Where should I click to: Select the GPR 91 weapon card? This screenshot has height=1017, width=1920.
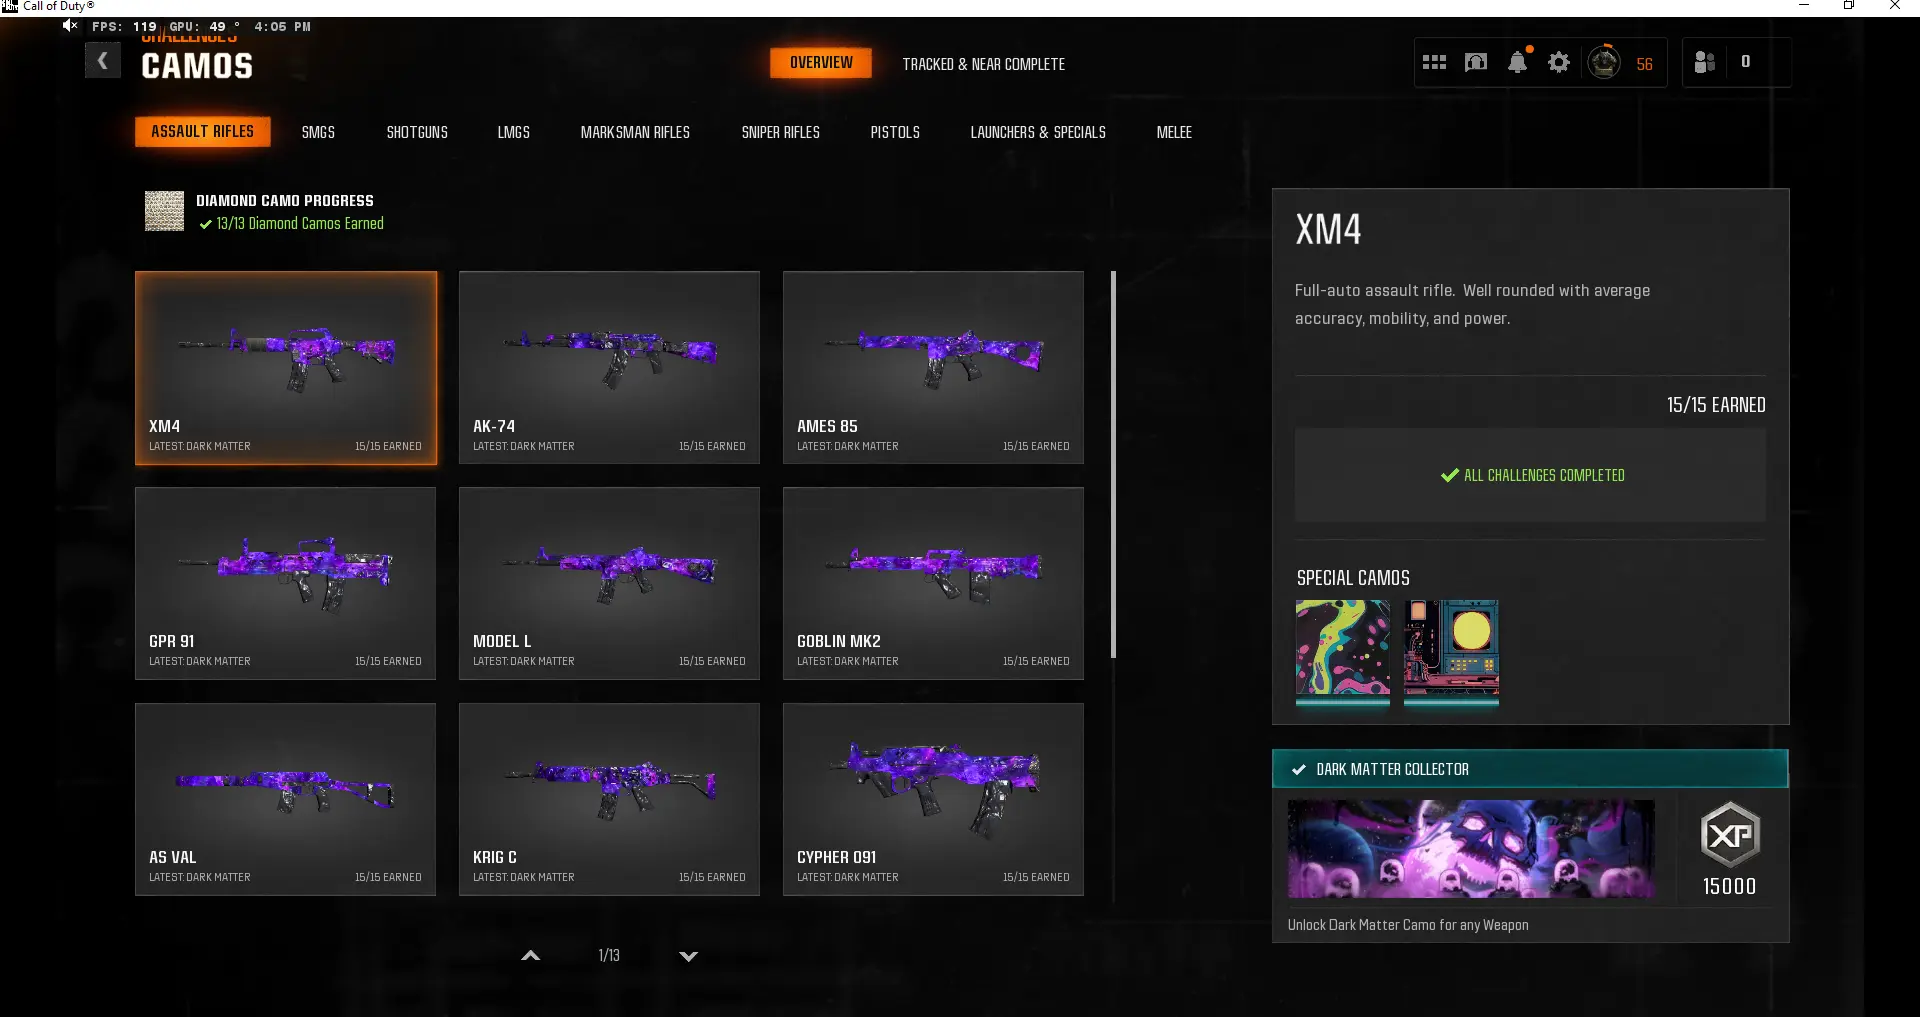click(285, 583)
